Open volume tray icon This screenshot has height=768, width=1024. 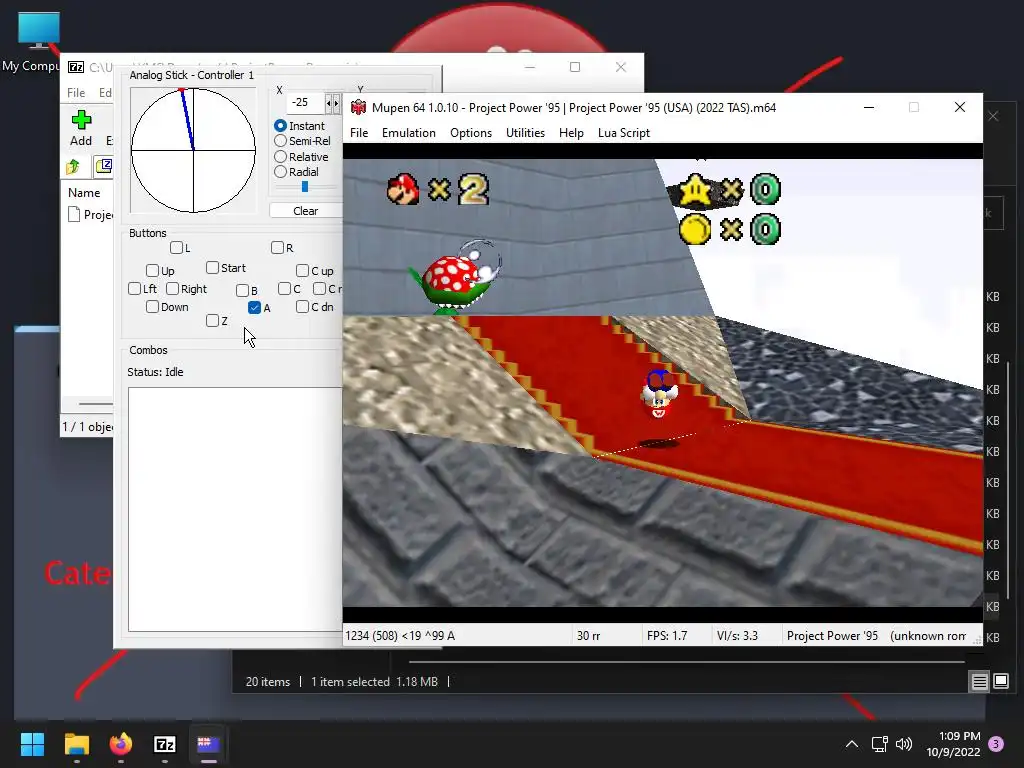[x=904, y=744]
